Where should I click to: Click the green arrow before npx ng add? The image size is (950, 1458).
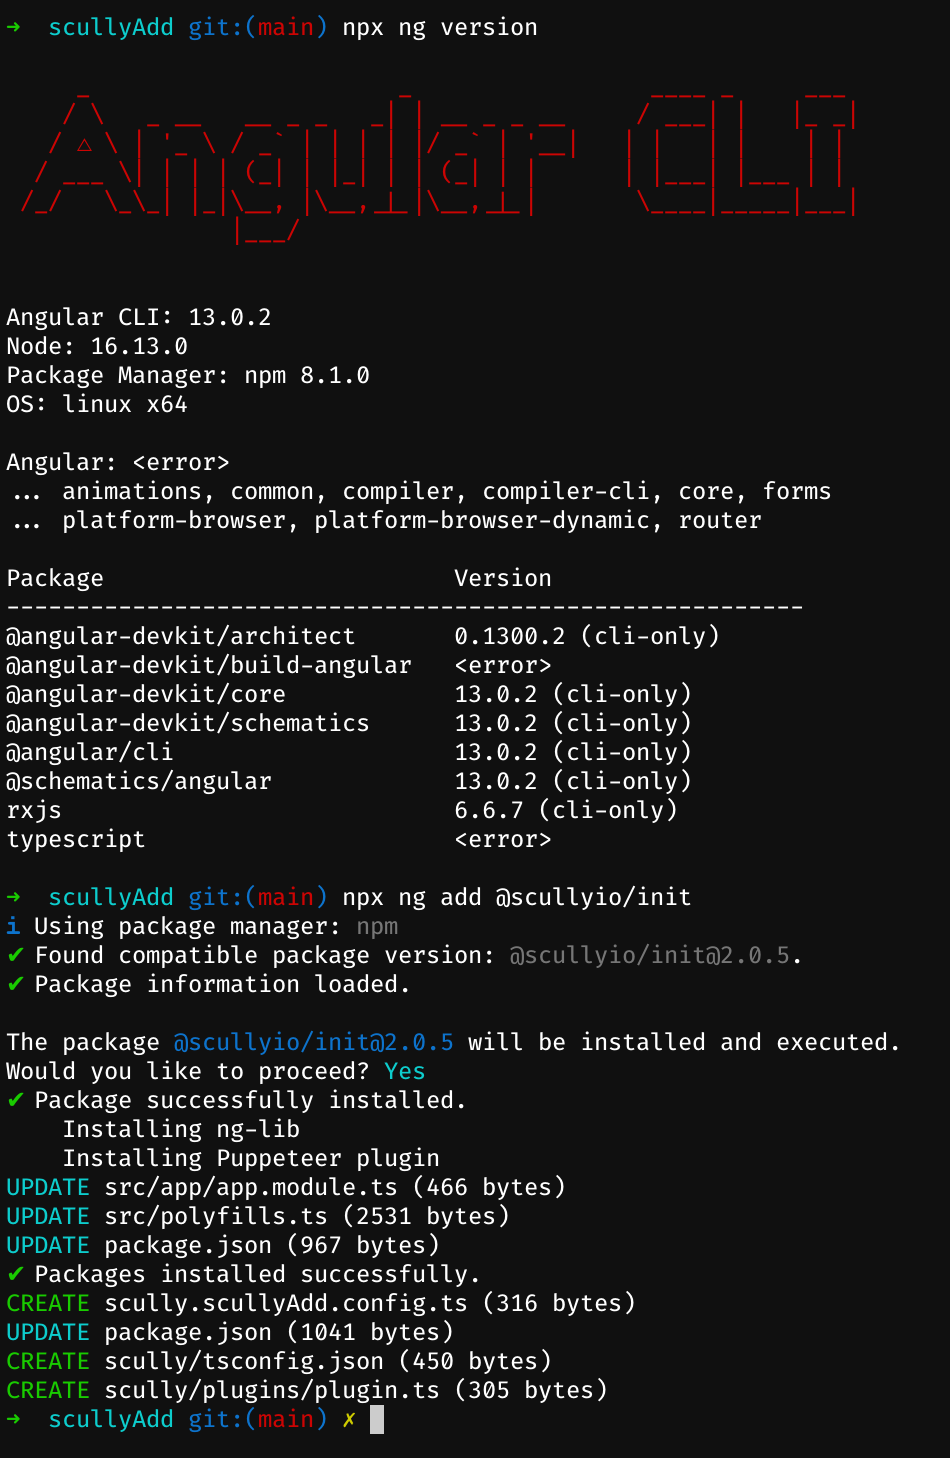click(x=14, y=897)
